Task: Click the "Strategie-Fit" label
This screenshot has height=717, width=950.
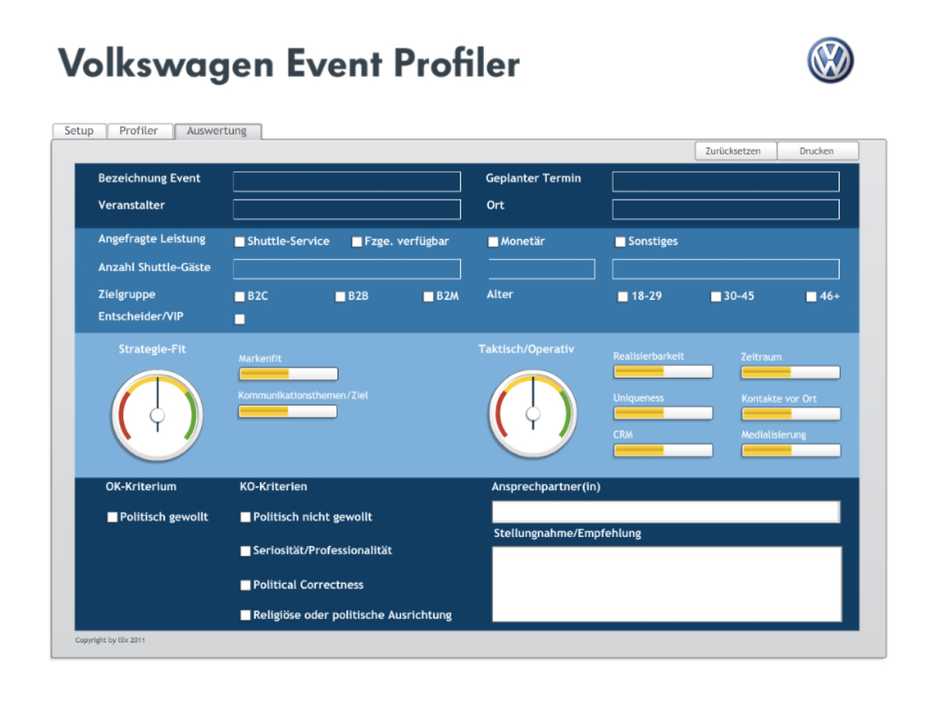Action: 152,349
